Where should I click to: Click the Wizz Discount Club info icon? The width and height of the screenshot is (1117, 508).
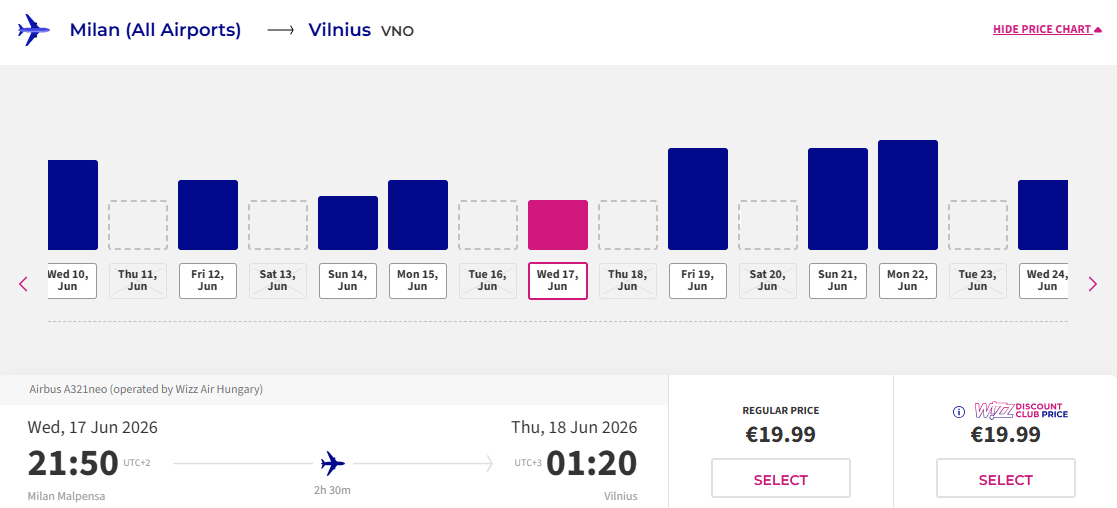click(x=958, y=412)
